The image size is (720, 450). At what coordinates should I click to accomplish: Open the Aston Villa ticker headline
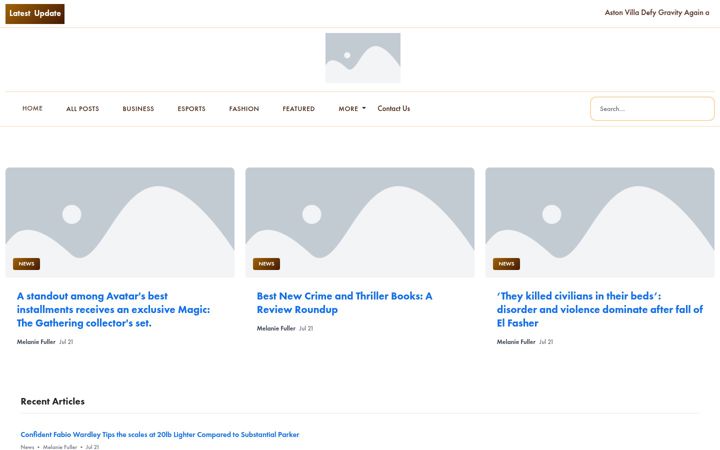click(x=657, y=12)
